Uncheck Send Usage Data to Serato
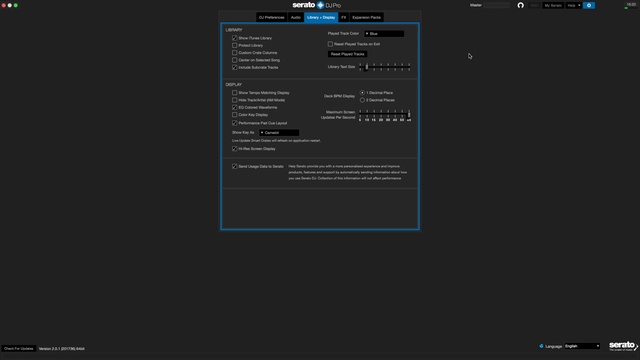Viewport: 640px width, 360px height. tap(235, 167)
